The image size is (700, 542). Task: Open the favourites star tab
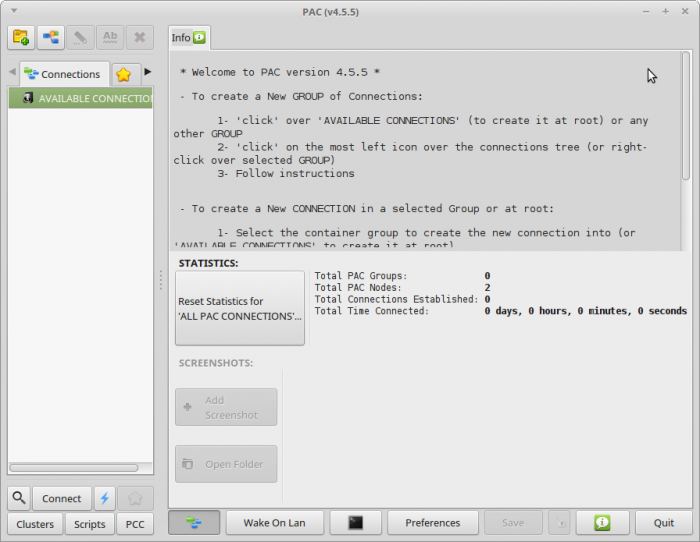point(124,75)
